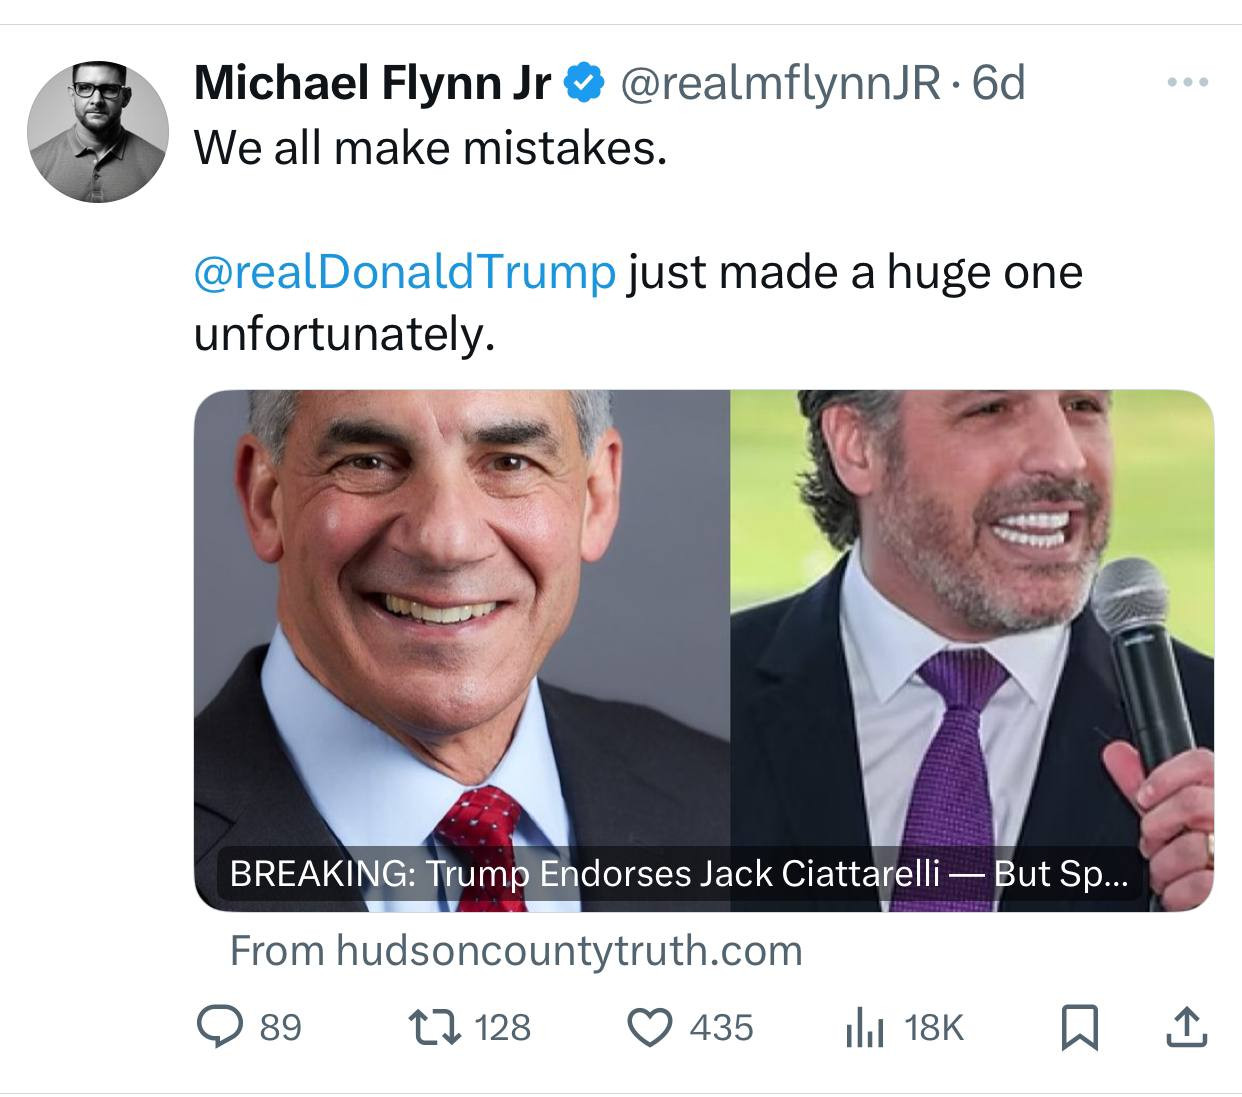The width and height of the screenshot is (1242, 1097).
Task: Like the tweet with the heart icon
Action: pos(649,1027)
